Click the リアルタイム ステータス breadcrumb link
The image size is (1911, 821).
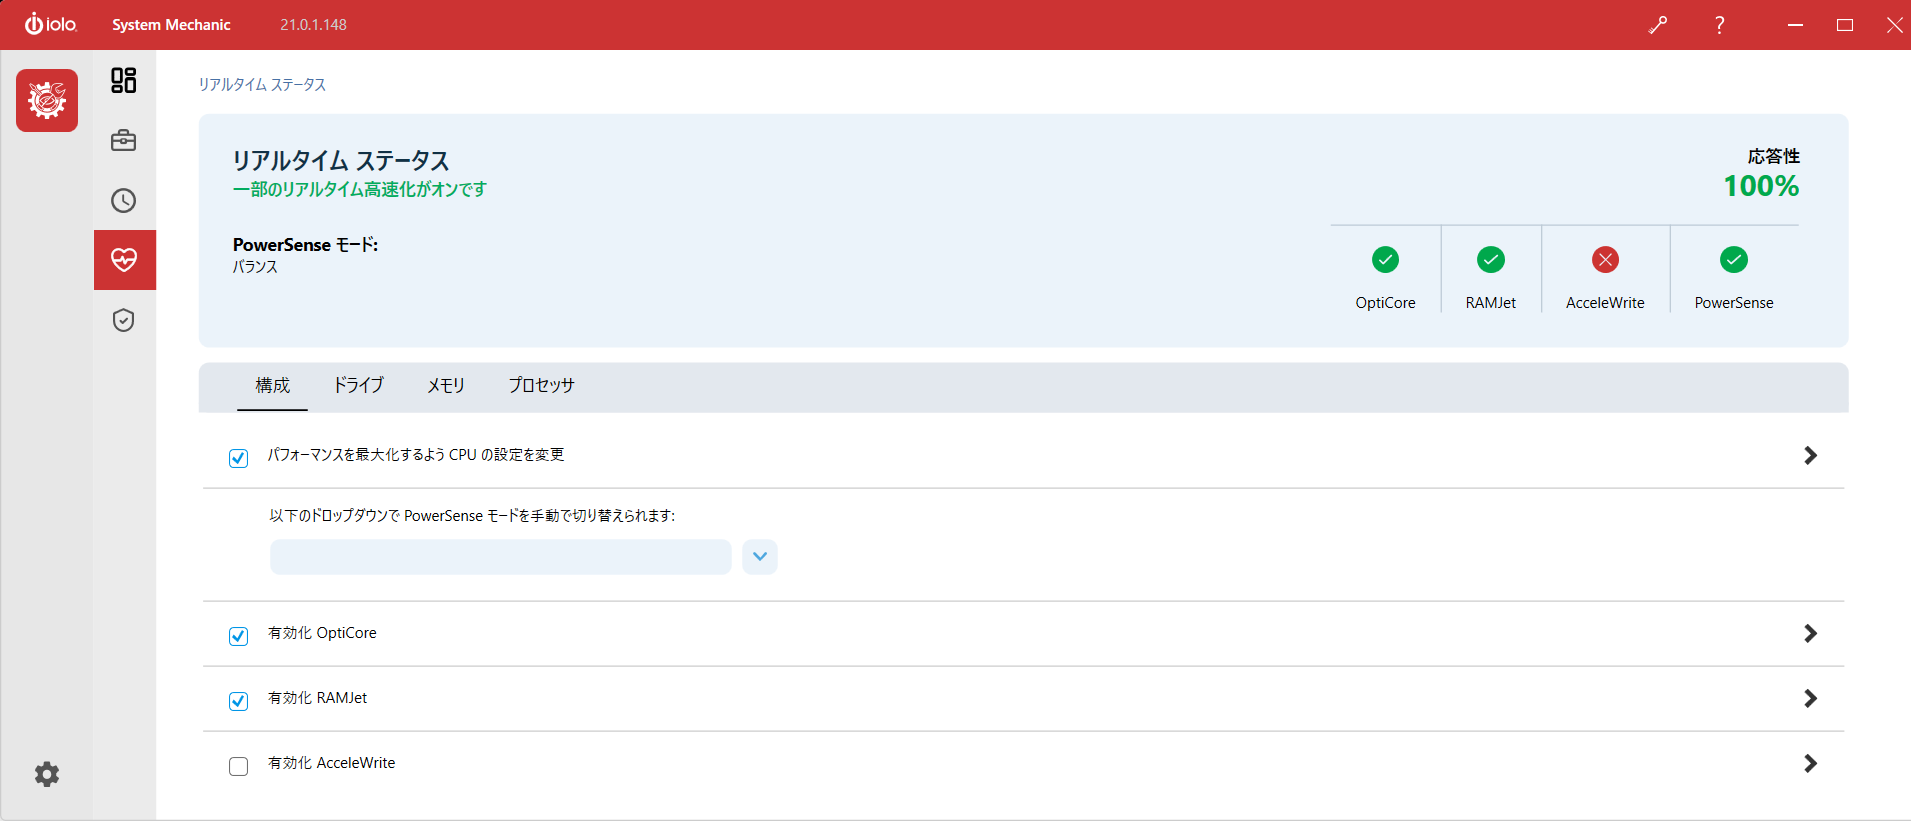click(x=262, y=85)
